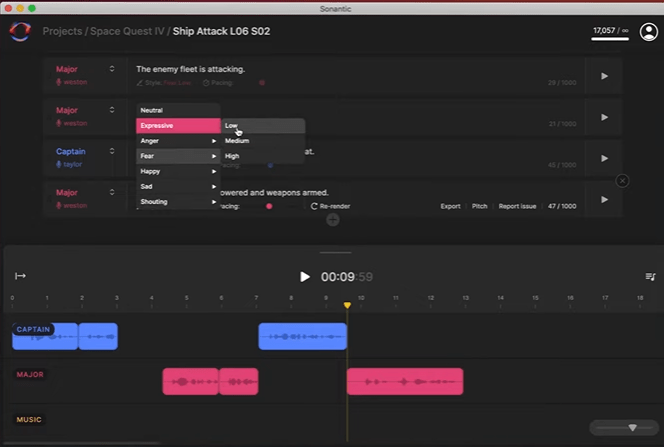Open the timeline playlist music icon

pos(650,276)
